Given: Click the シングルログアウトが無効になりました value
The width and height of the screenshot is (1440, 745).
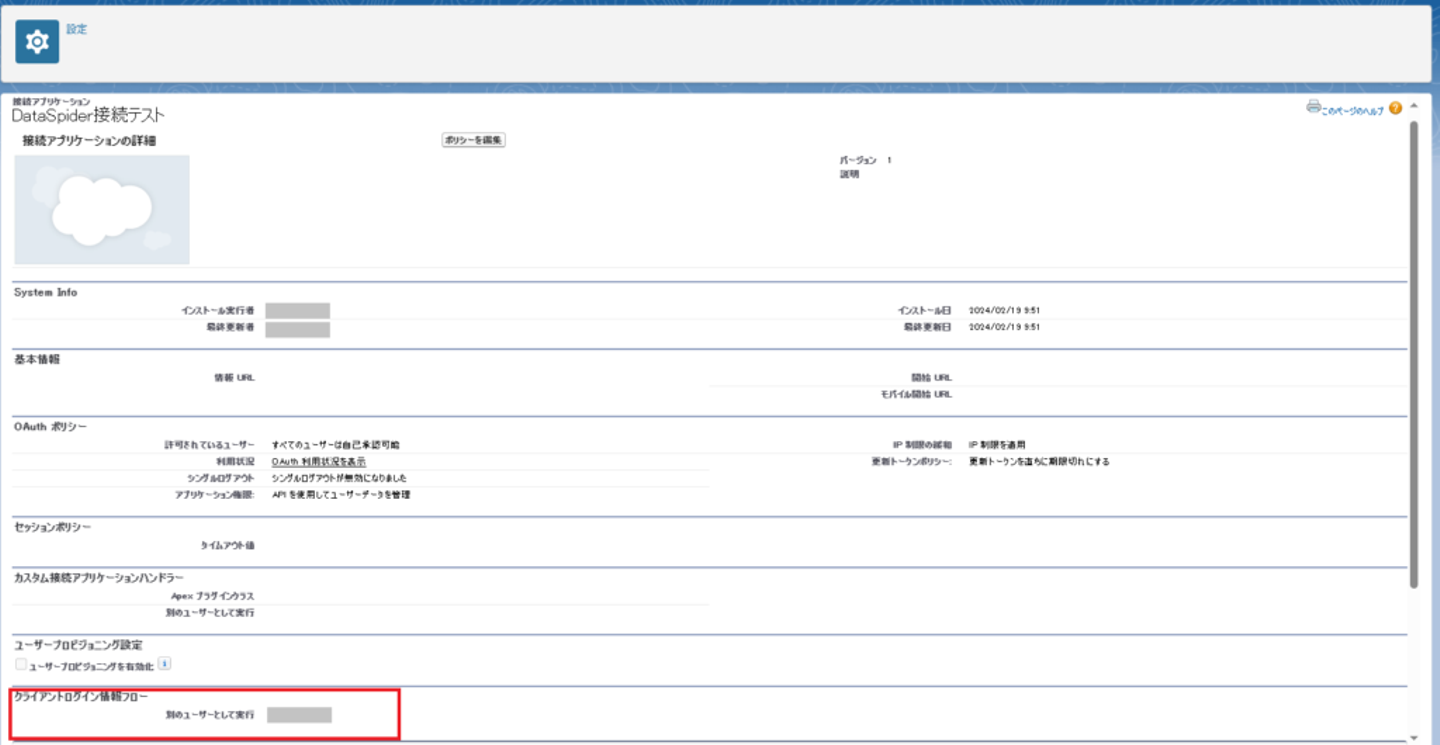Looking at the screenshot, I should pyautogui.click(x=339, y=478).
